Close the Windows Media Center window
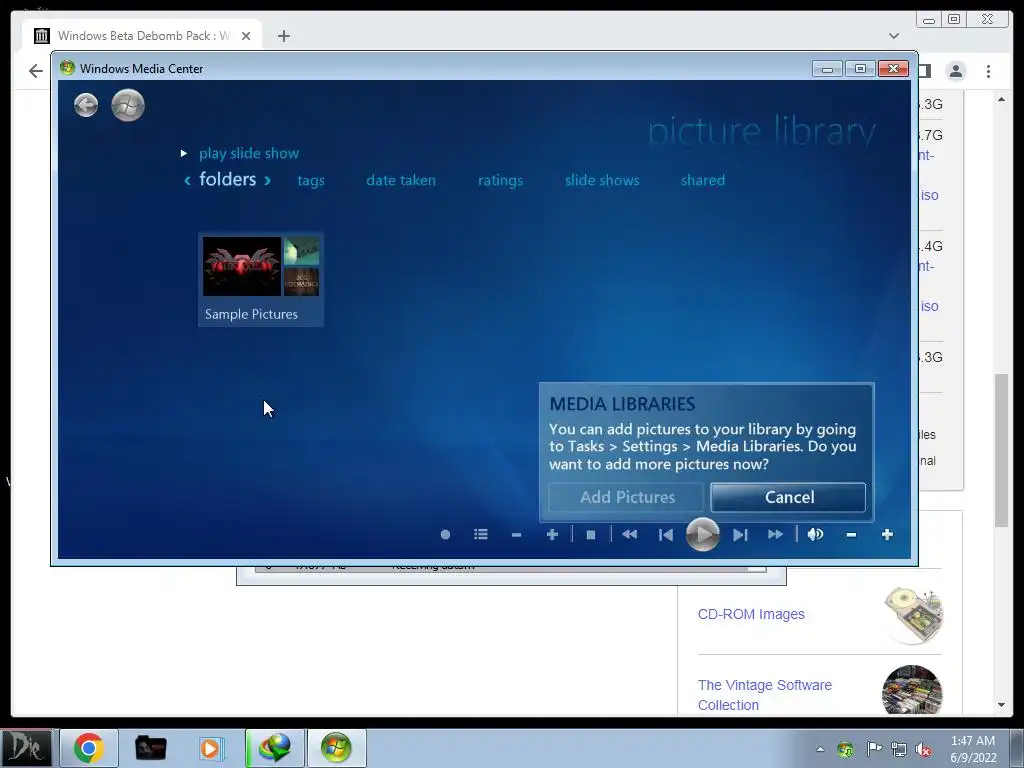The width and height of the screenshot is (1024, 768). click(x=893, y=69)
